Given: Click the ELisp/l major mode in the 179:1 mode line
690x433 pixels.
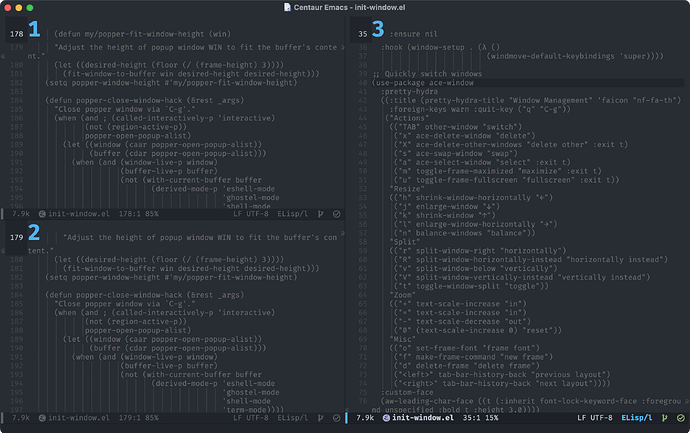Looking at the screenshot, I should click(293, 418).
